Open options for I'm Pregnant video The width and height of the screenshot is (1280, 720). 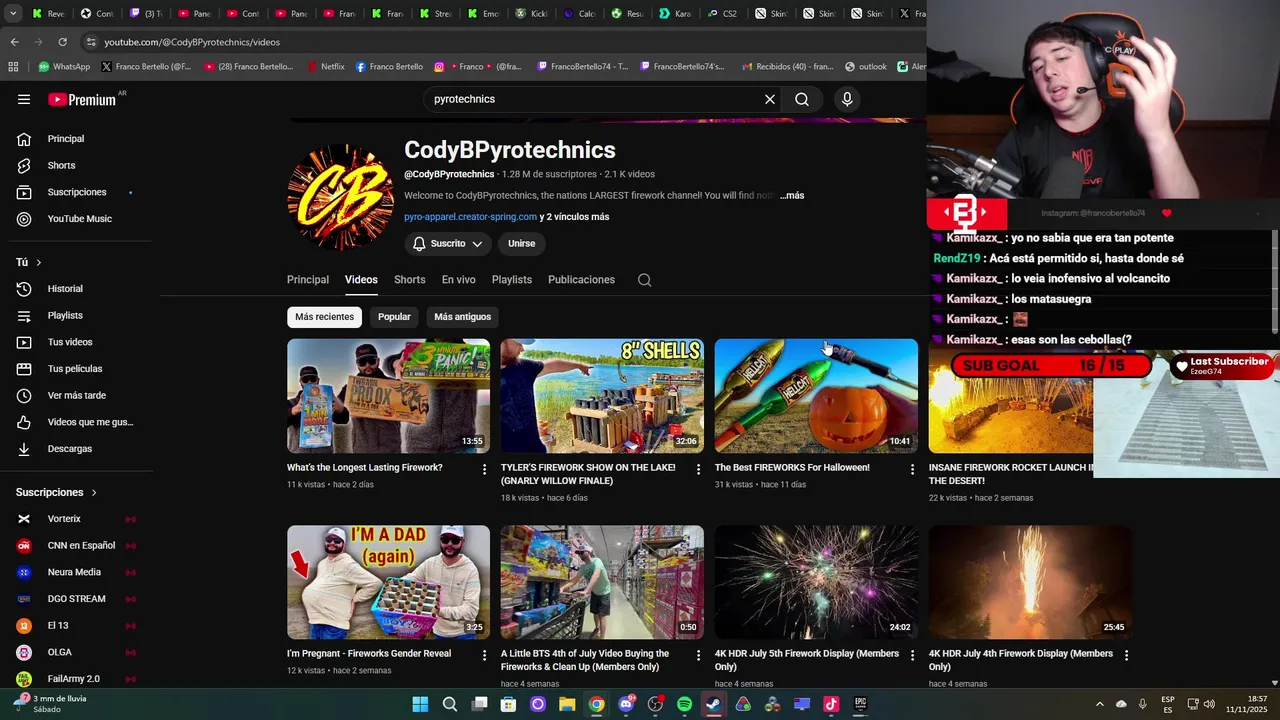[485, 655]
